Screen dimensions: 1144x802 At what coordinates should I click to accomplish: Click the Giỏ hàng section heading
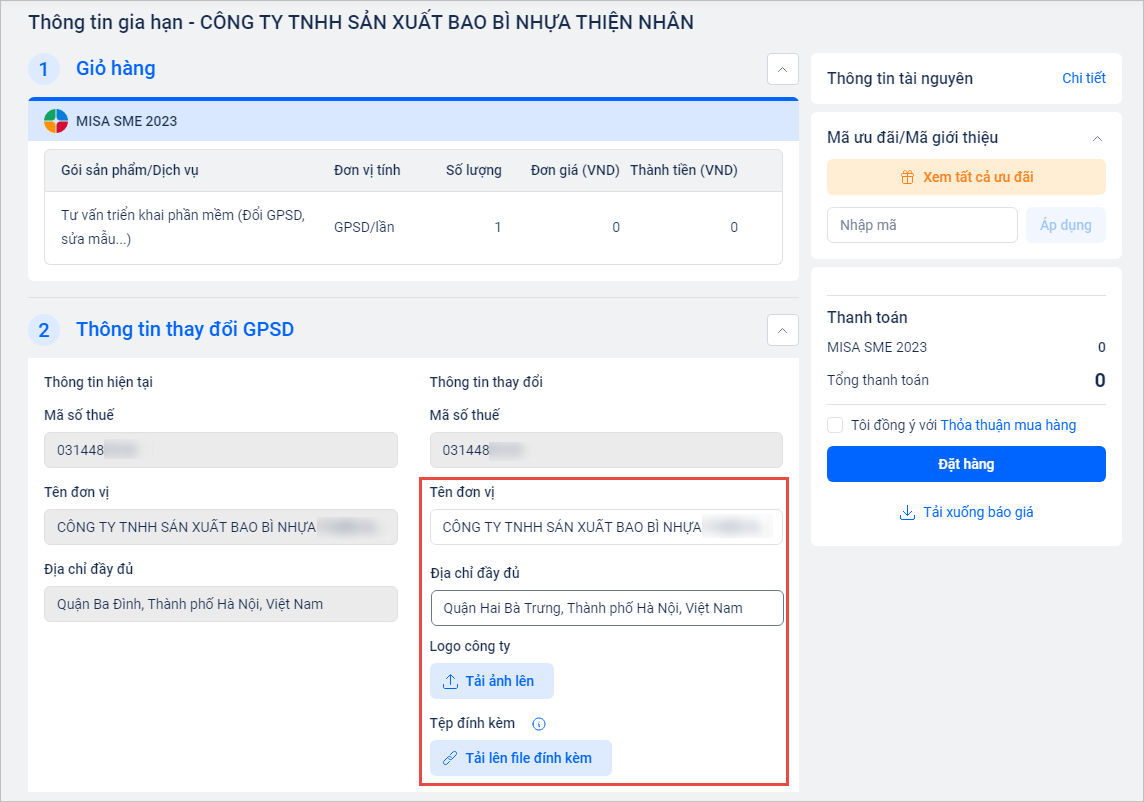tap(116, 69)
